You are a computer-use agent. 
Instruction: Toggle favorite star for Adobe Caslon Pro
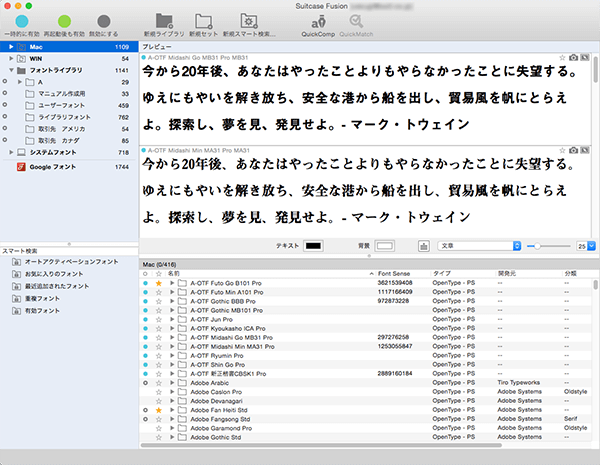pyautogui.click(x=158, y=392)
